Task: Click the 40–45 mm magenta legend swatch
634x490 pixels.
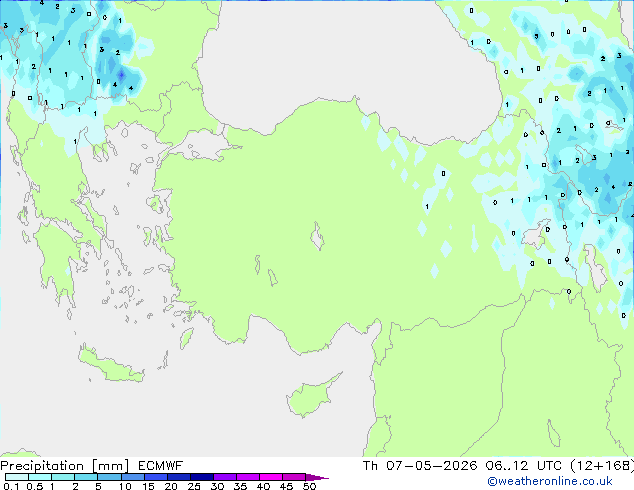Action: (271, 477)
